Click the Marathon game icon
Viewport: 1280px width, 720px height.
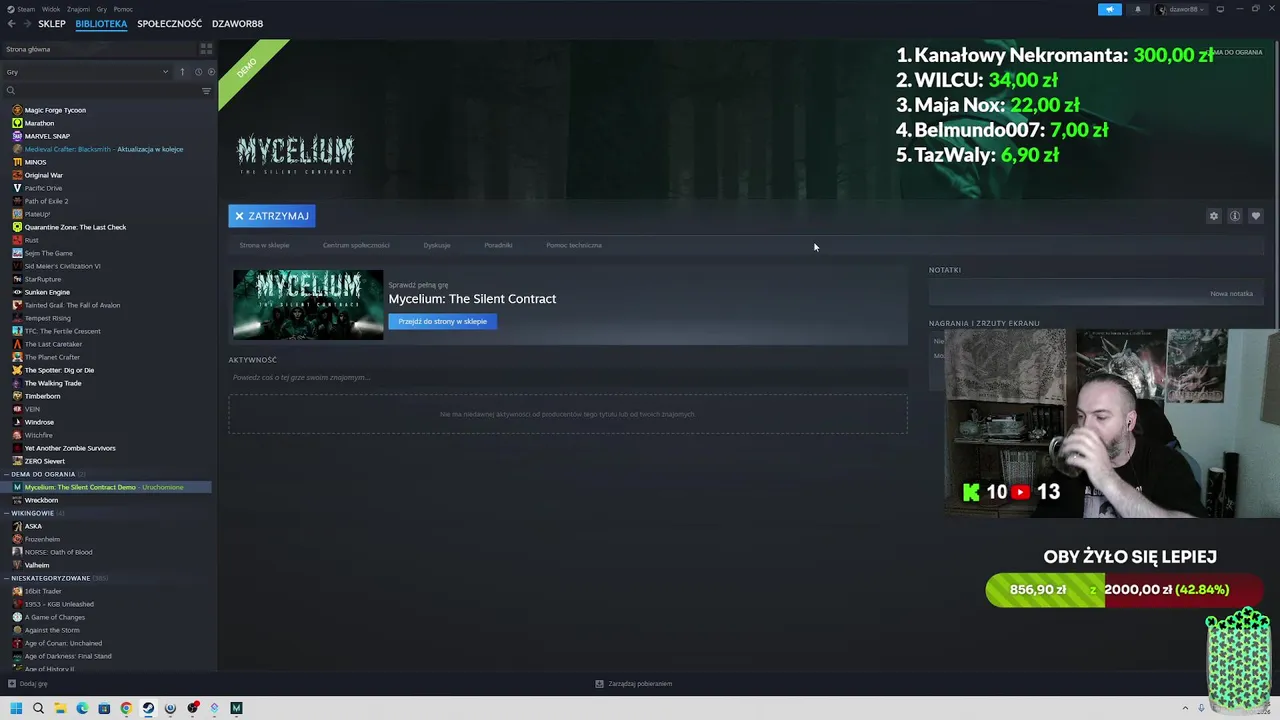[x=17, y=123]
